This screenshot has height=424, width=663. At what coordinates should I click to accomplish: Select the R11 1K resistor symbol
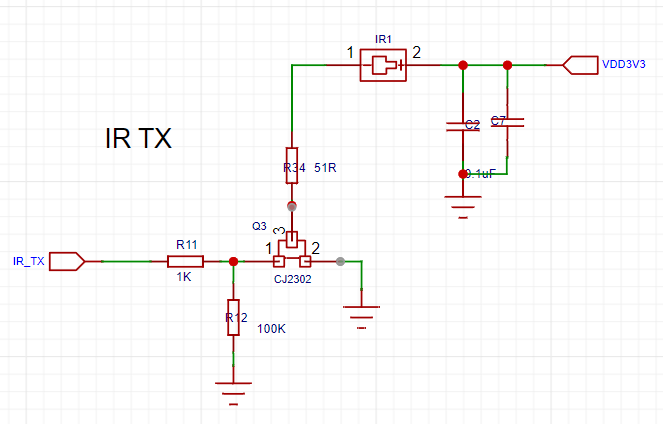tap(185, 262)
